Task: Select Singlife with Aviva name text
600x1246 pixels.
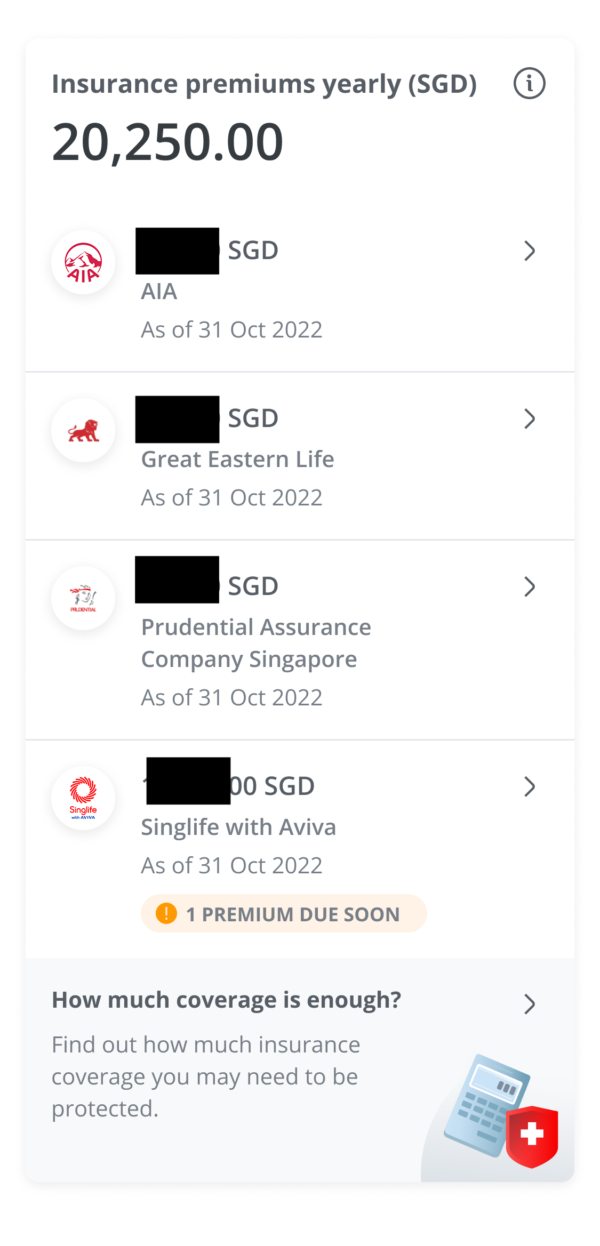Action: pos(238,827)
